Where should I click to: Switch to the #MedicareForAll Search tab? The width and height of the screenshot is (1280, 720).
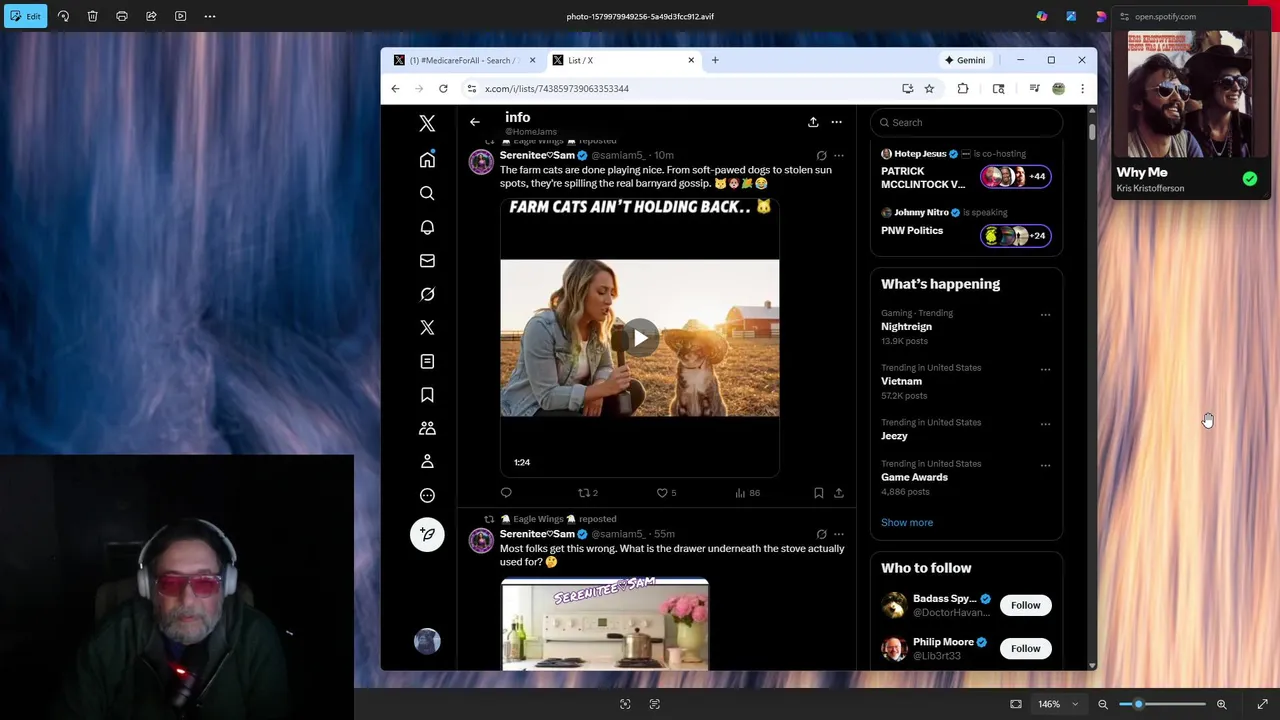click(465, 60)
